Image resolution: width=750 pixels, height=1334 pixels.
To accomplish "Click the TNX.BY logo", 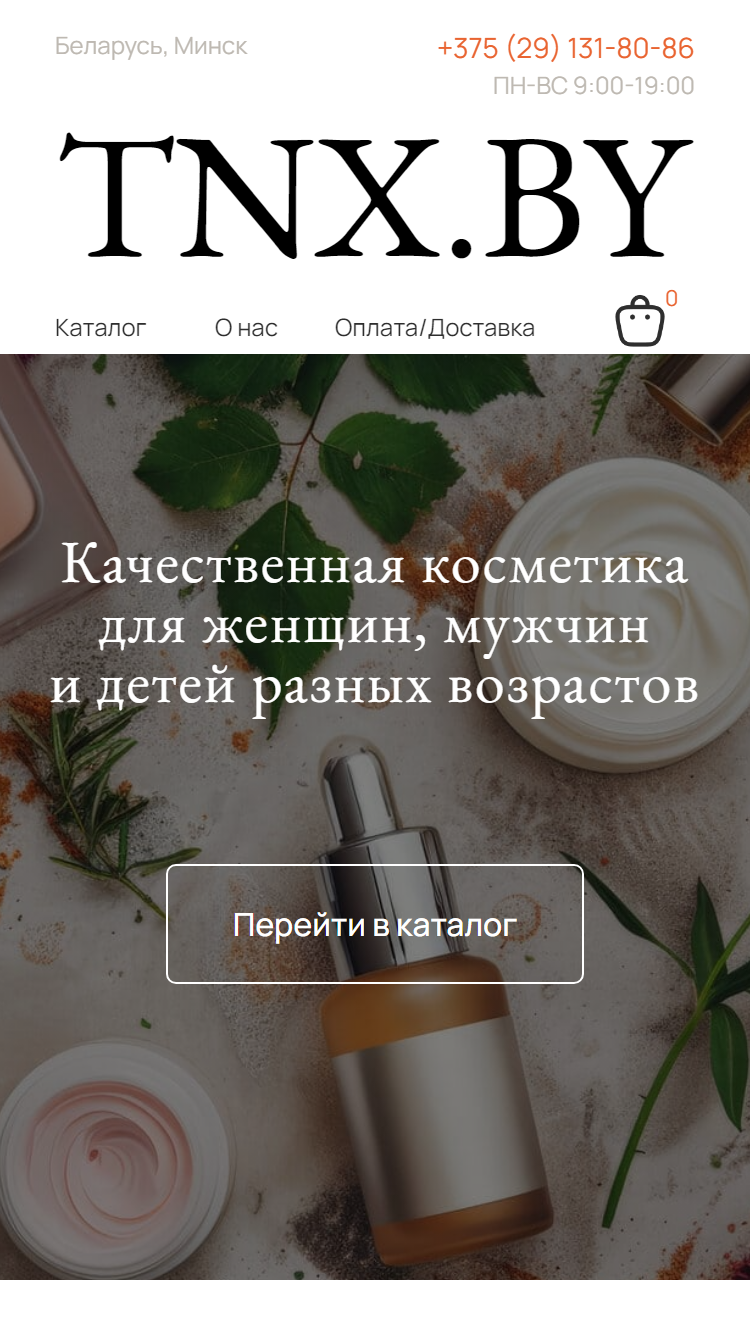I will 375,196.
